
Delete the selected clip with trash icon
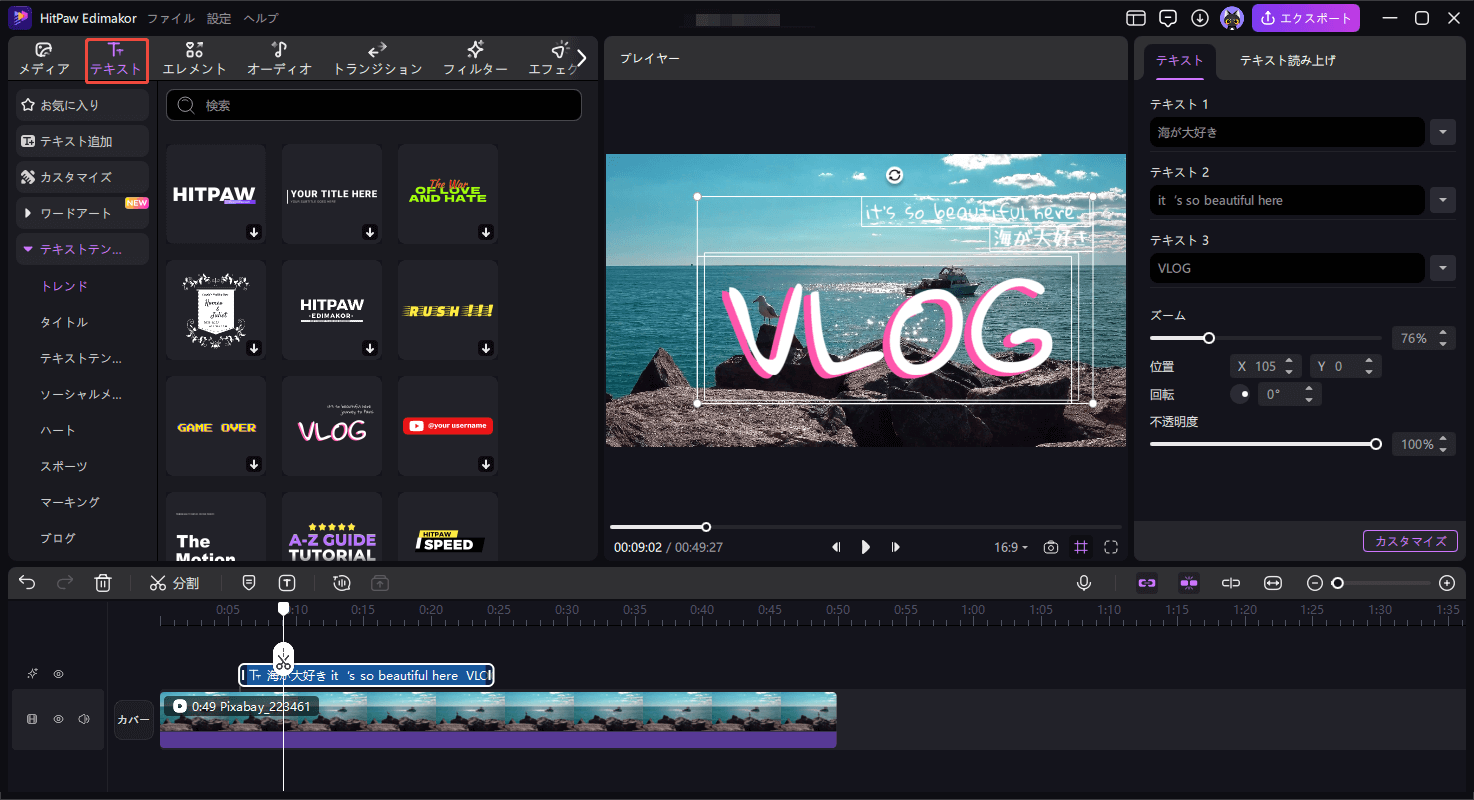[103, 583]
